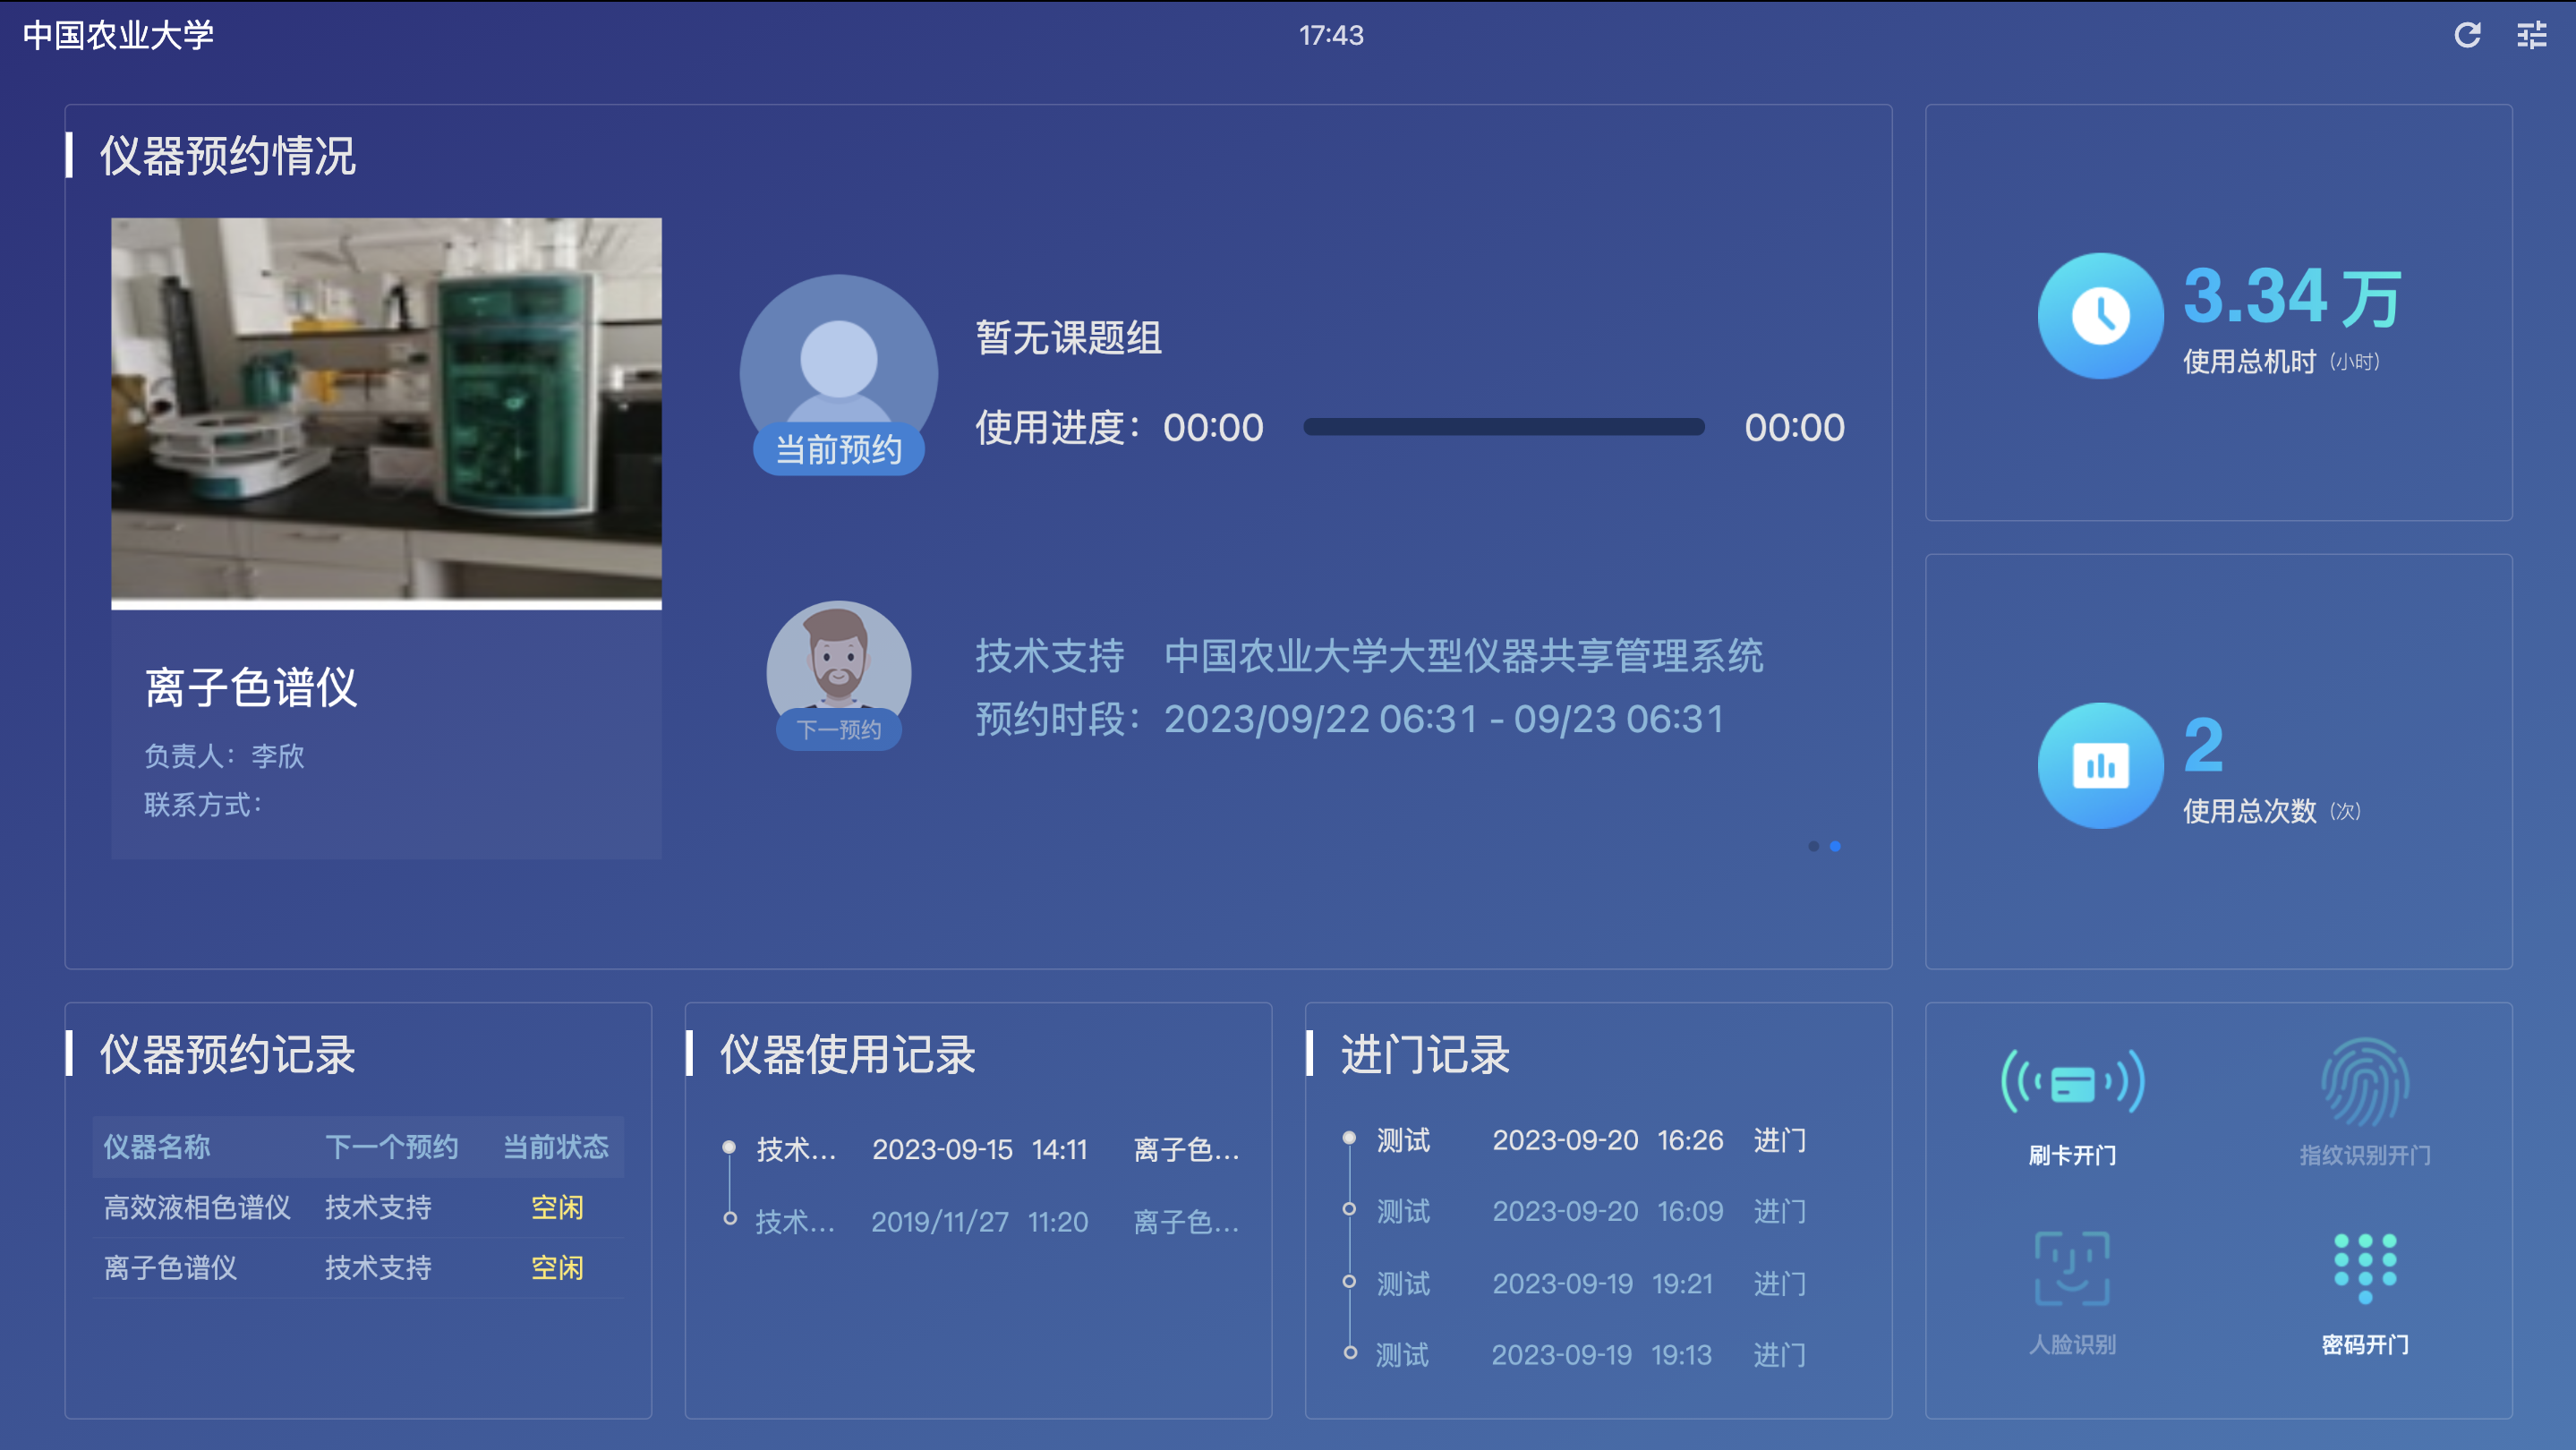
Task: Select swipe-card door opening icon
Action: (2072, 1083)
